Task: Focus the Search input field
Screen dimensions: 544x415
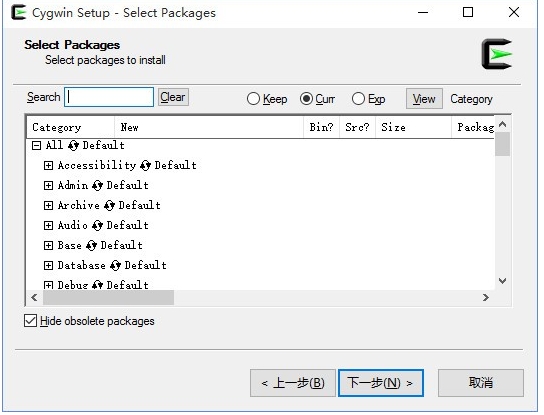Action: [109, 97]
